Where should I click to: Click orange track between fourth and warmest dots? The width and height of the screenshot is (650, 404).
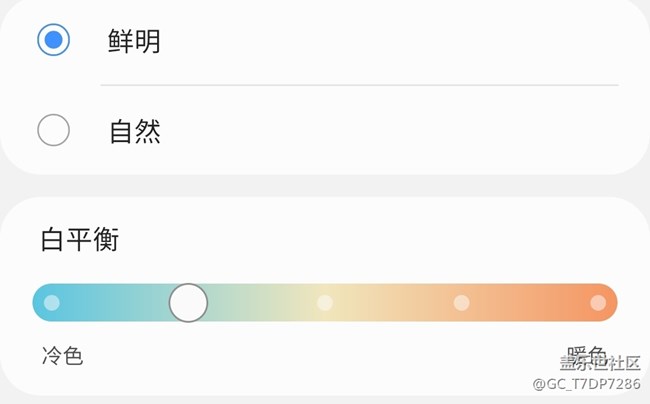click(530, 302)
